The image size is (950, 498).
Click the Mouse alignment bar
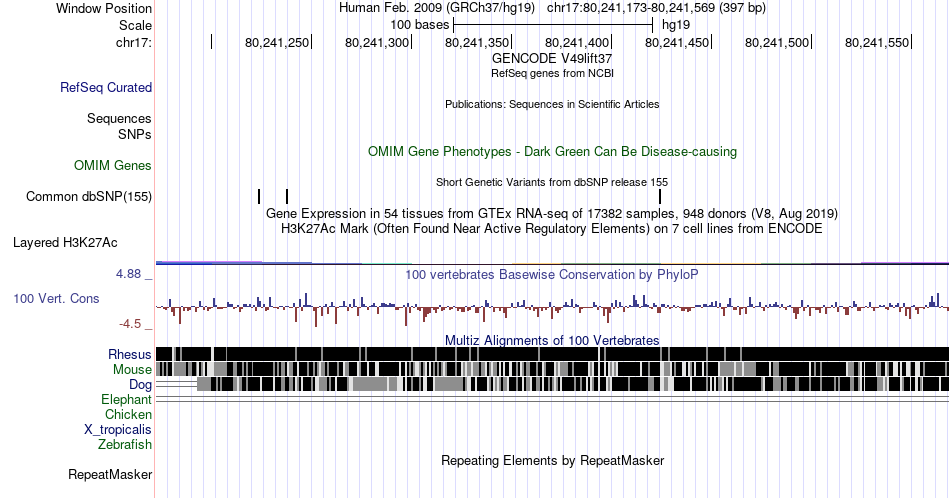pyautogui.click(x=552, y=369)
